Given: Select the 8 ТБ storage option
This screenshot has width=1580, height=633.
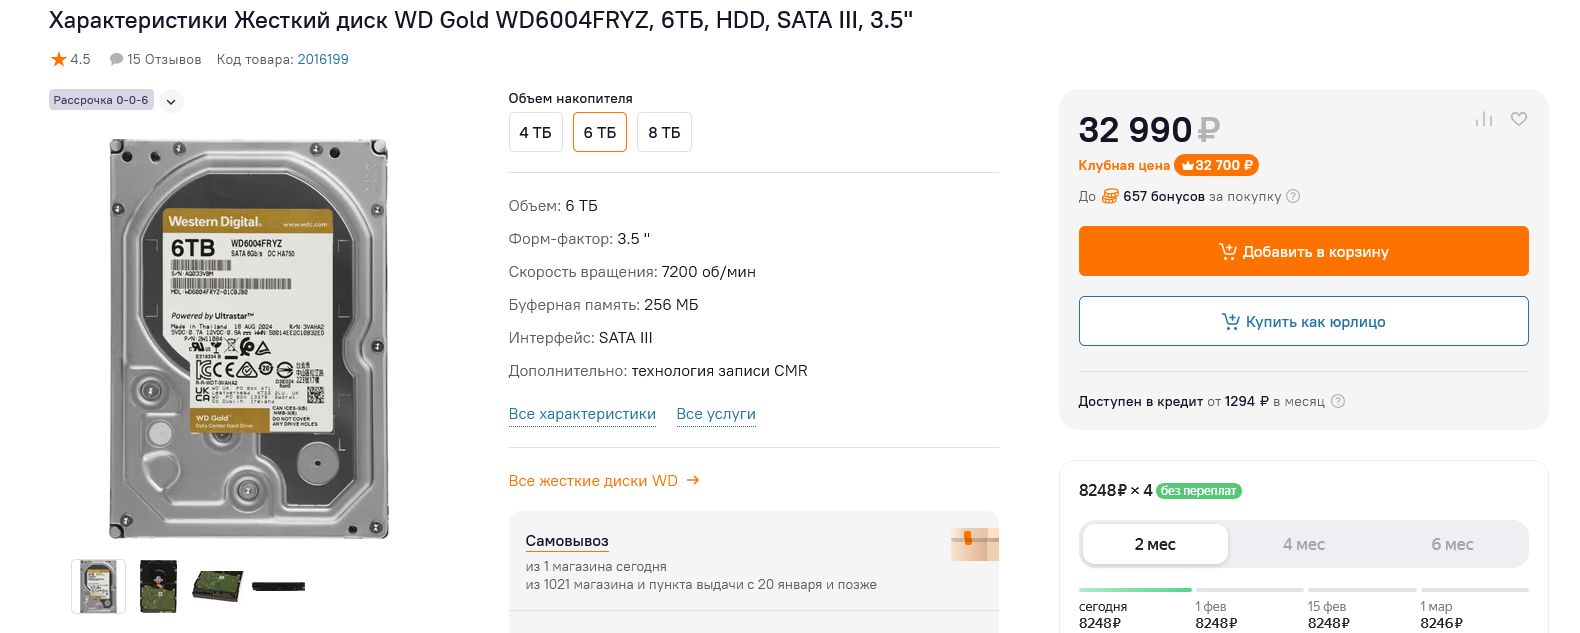Looking at the screenshot, I should 664,132.
